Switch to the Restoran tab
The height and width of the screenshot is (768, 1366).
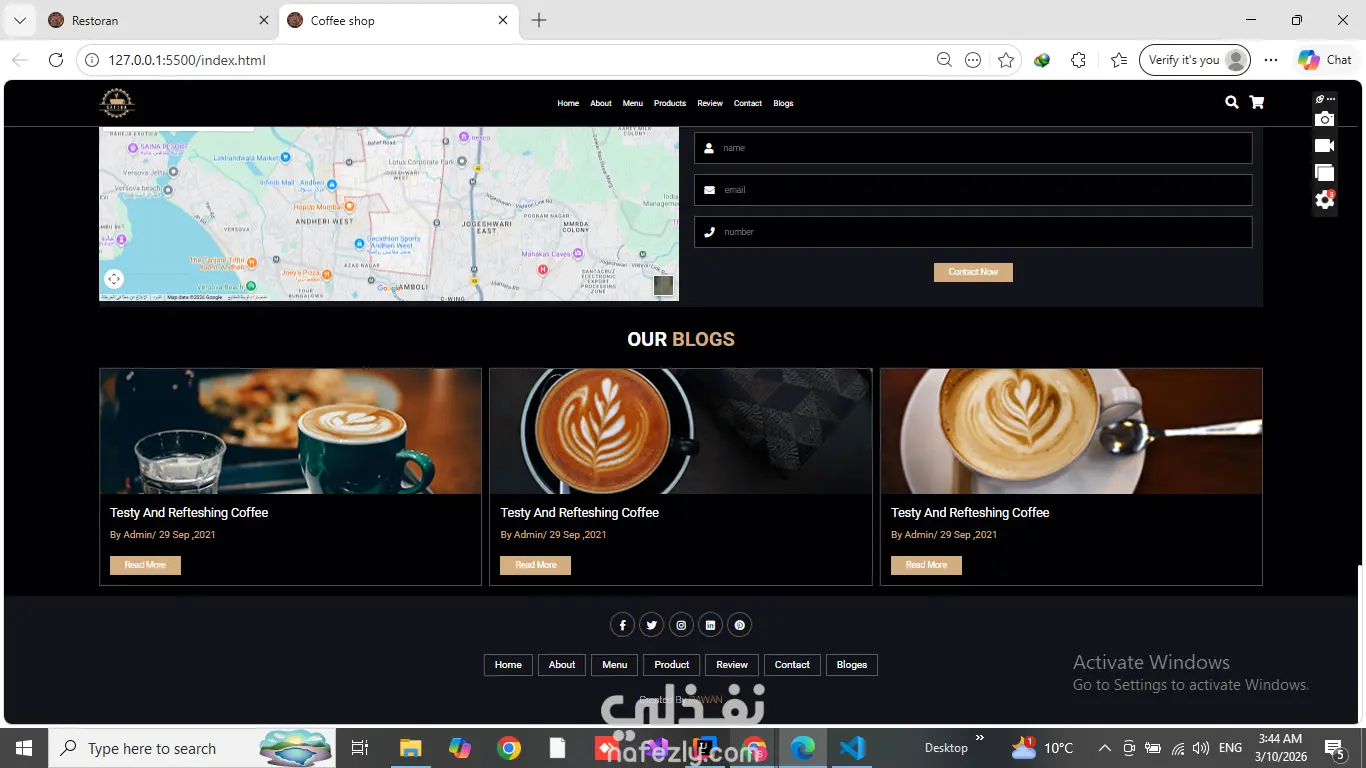point(158,20)
